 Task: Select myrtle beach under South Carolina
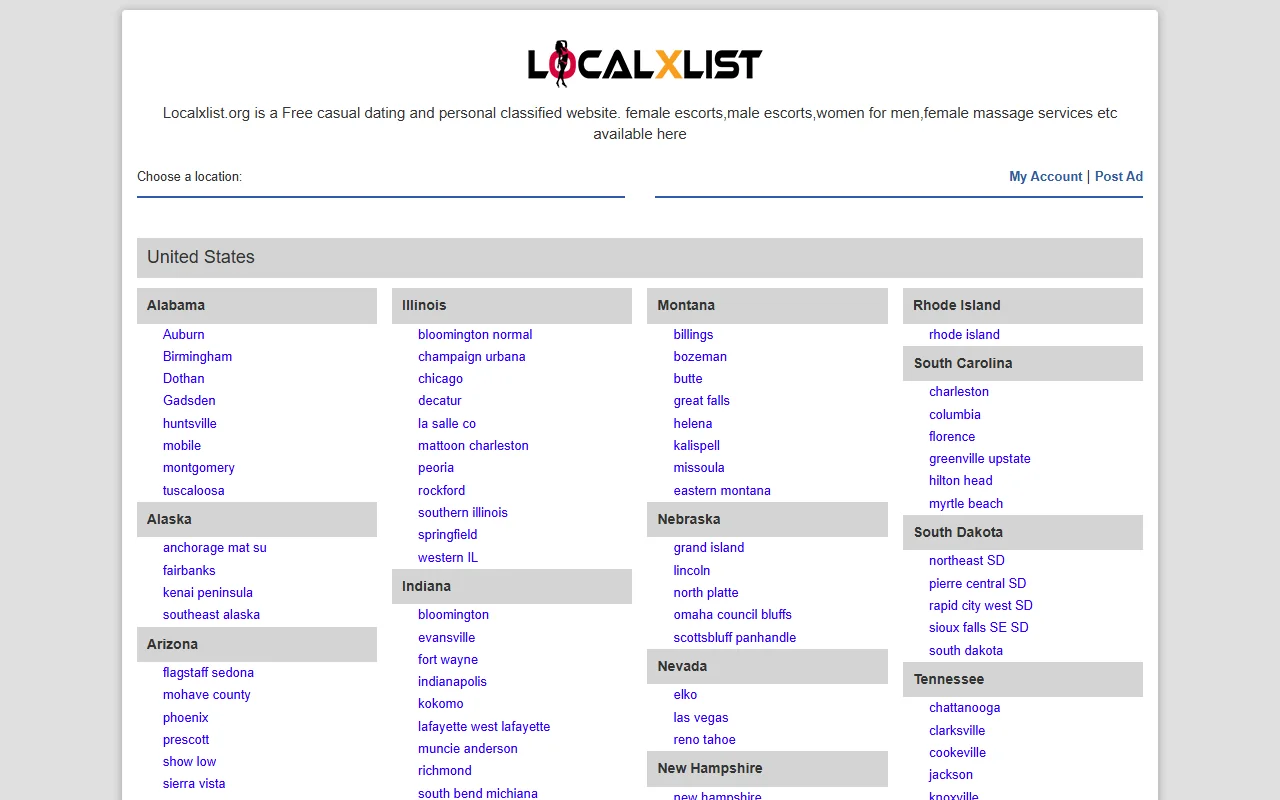point(966,503)
